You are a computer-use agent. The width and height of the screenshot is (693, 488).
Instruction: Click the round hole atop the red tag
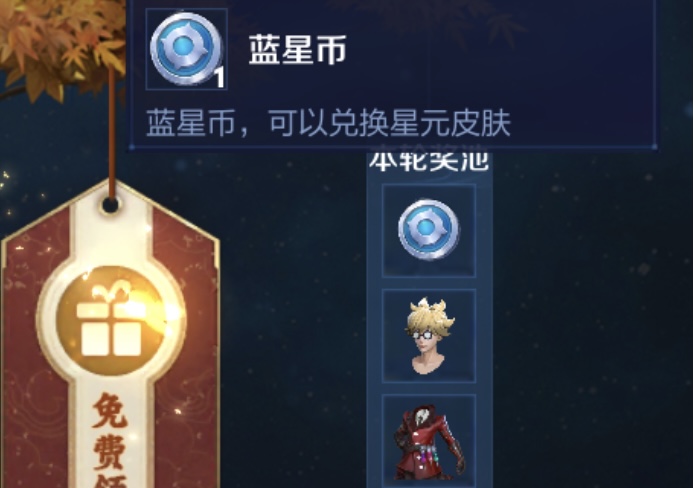coord(110,205)
